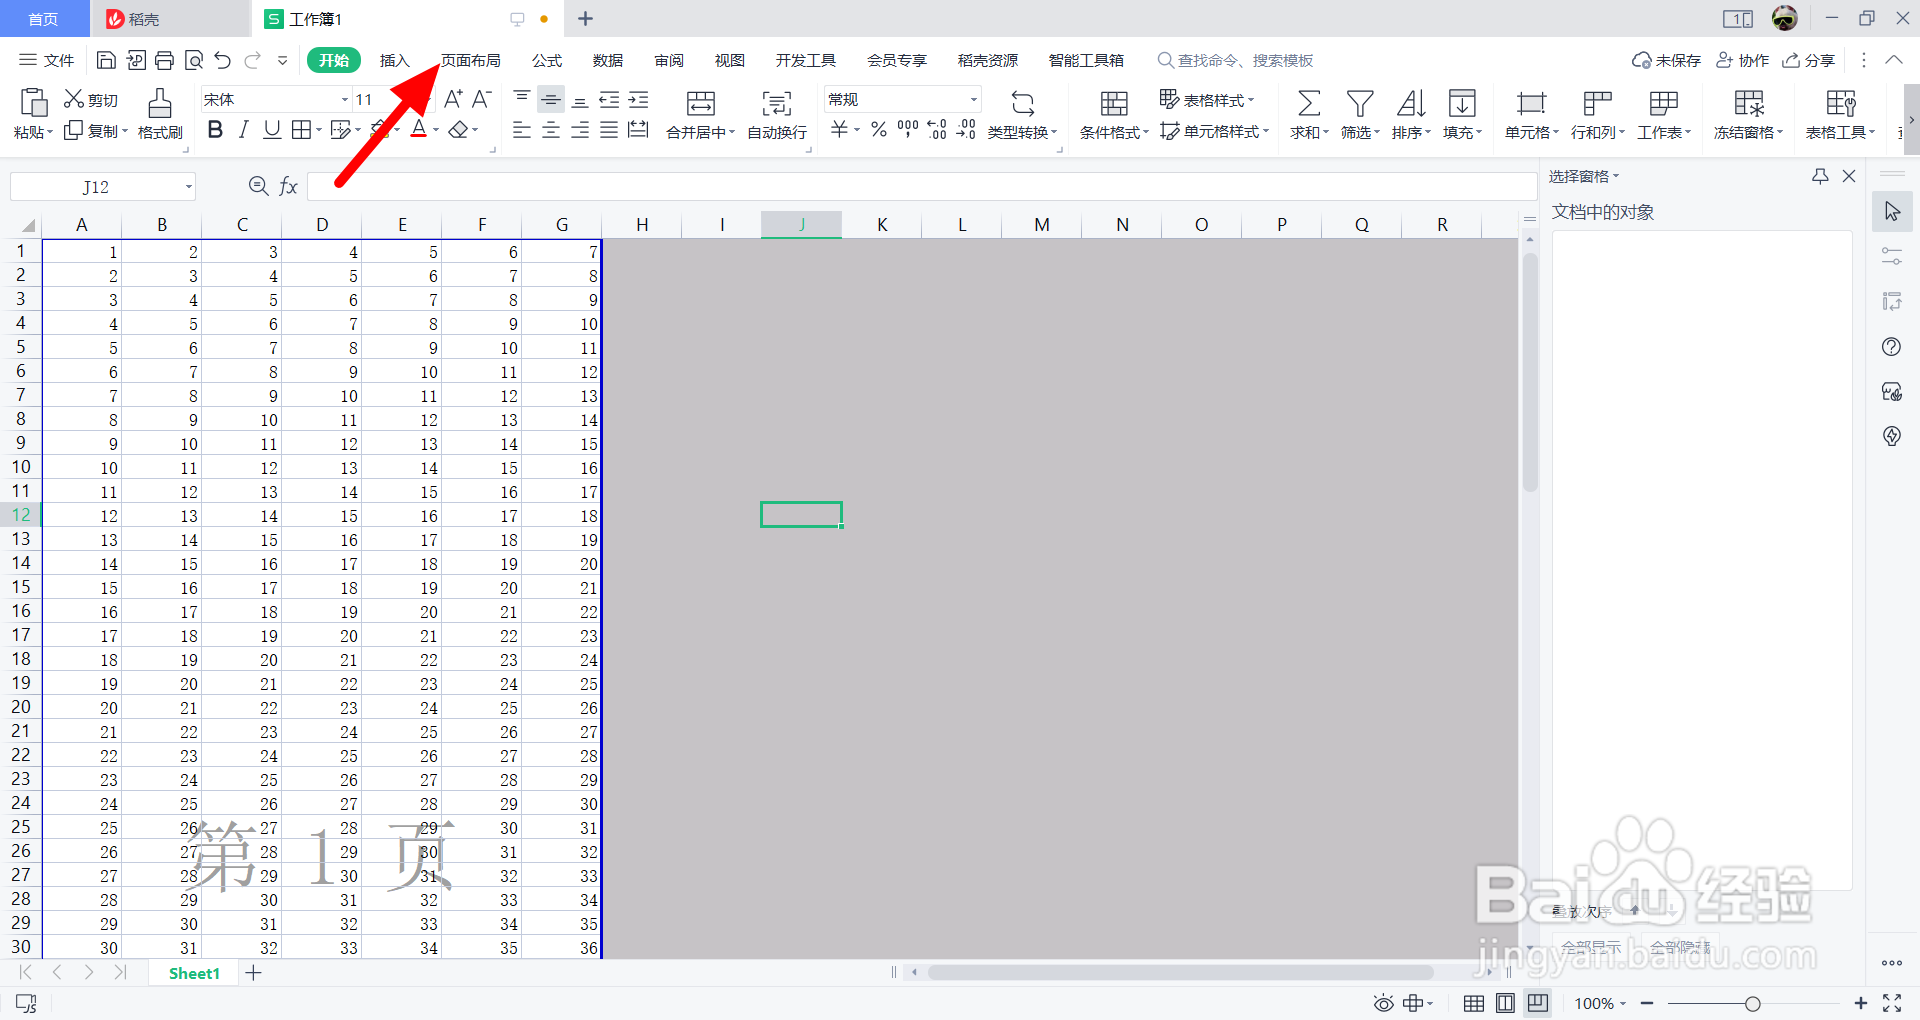Click the 分享 share button
Image resolution: width=1920 pixels, height=1020 pixels.
[1809, 60]
